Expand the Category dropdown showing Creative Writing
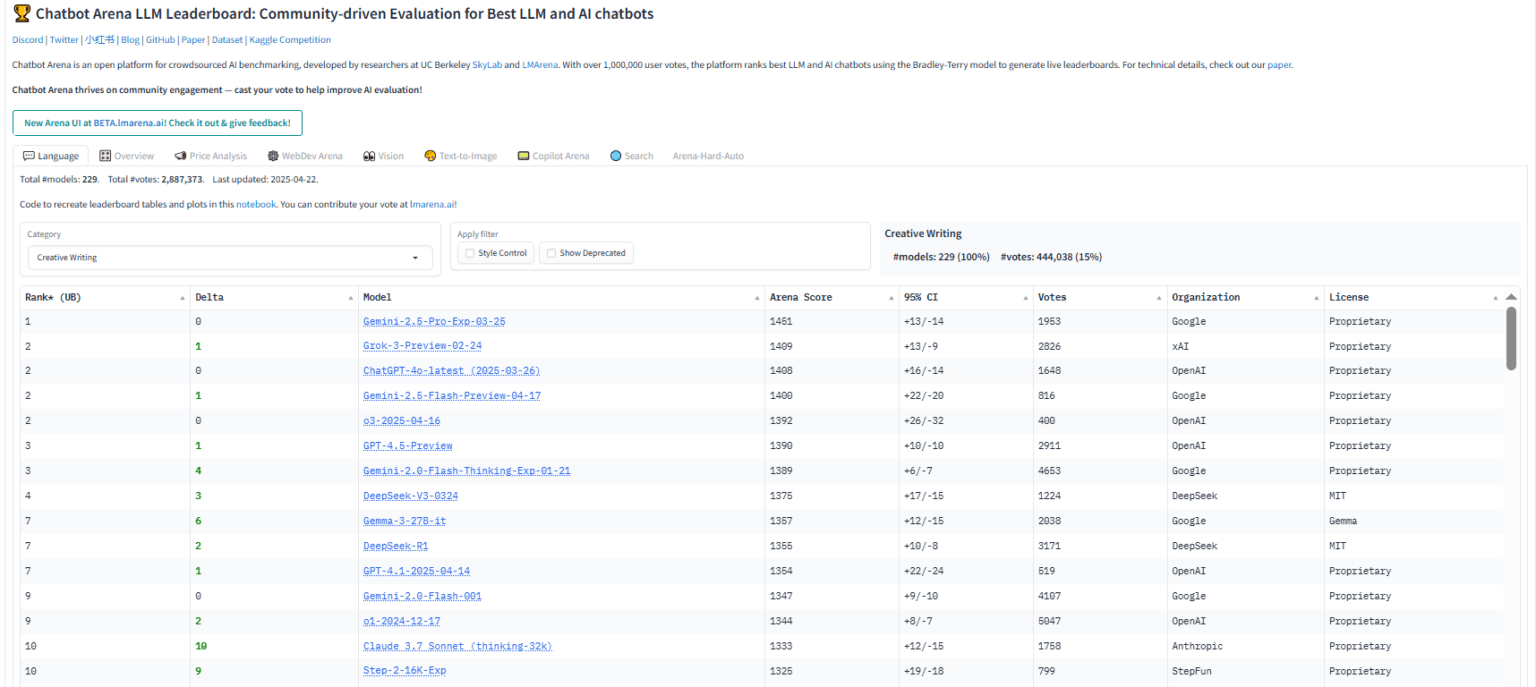1536x687 pixels. [x=415, y=258]
